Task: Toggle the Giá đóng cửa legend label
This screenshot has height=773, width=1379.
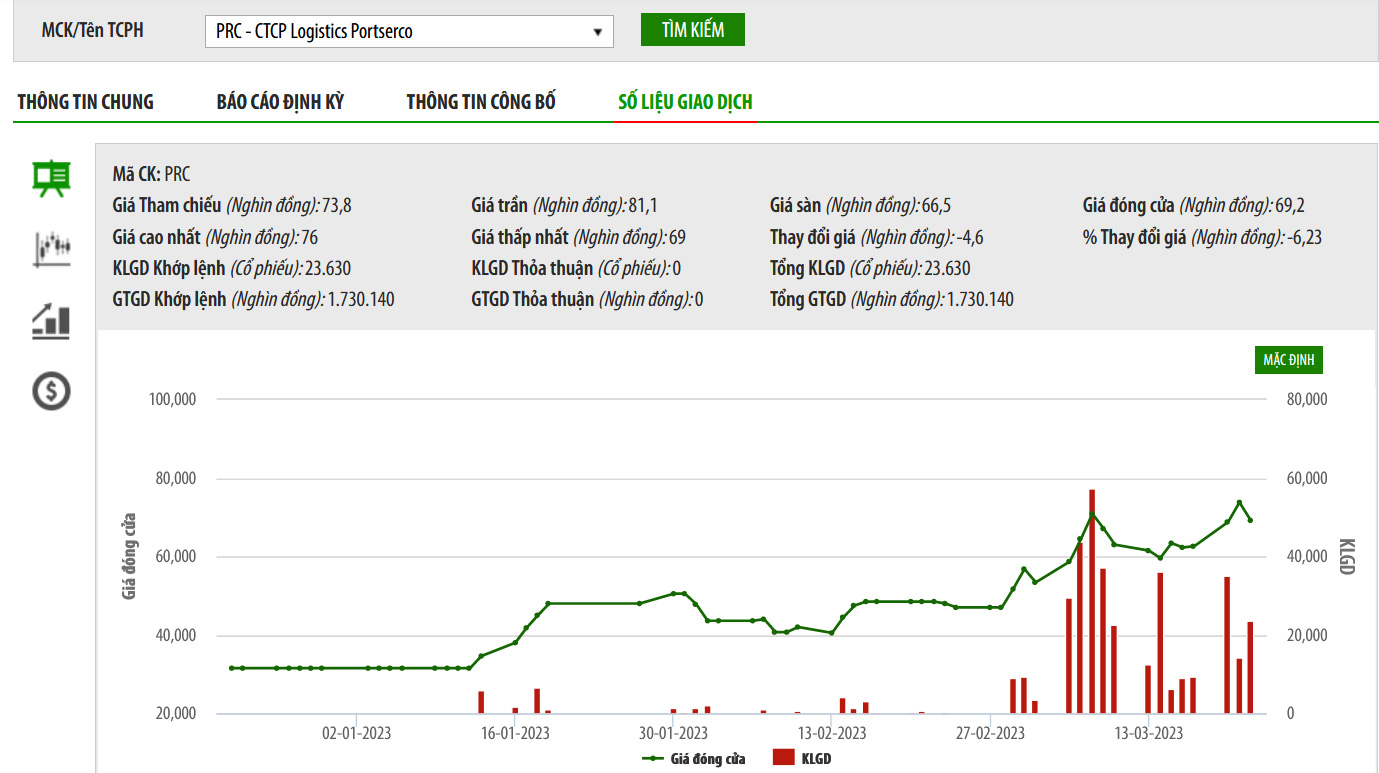Action: point(707,759)
